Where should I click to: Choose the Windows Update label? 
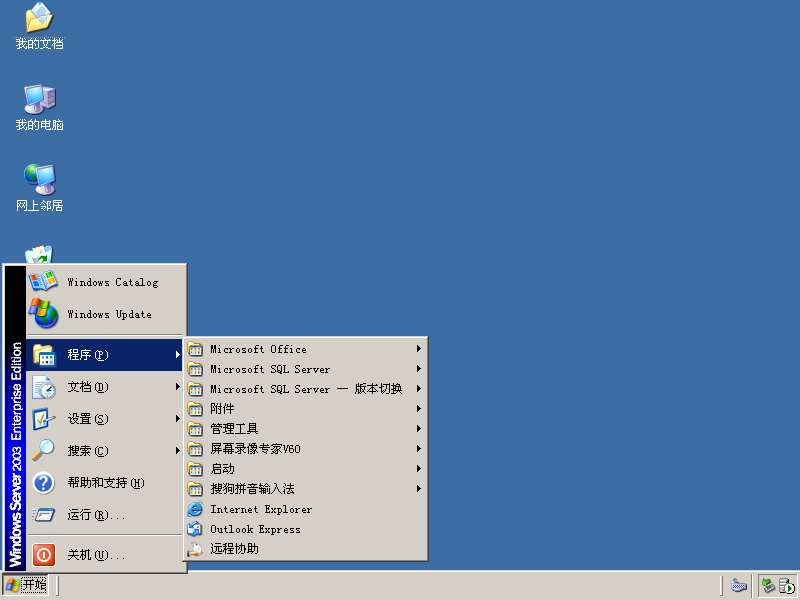pos(110,314)
